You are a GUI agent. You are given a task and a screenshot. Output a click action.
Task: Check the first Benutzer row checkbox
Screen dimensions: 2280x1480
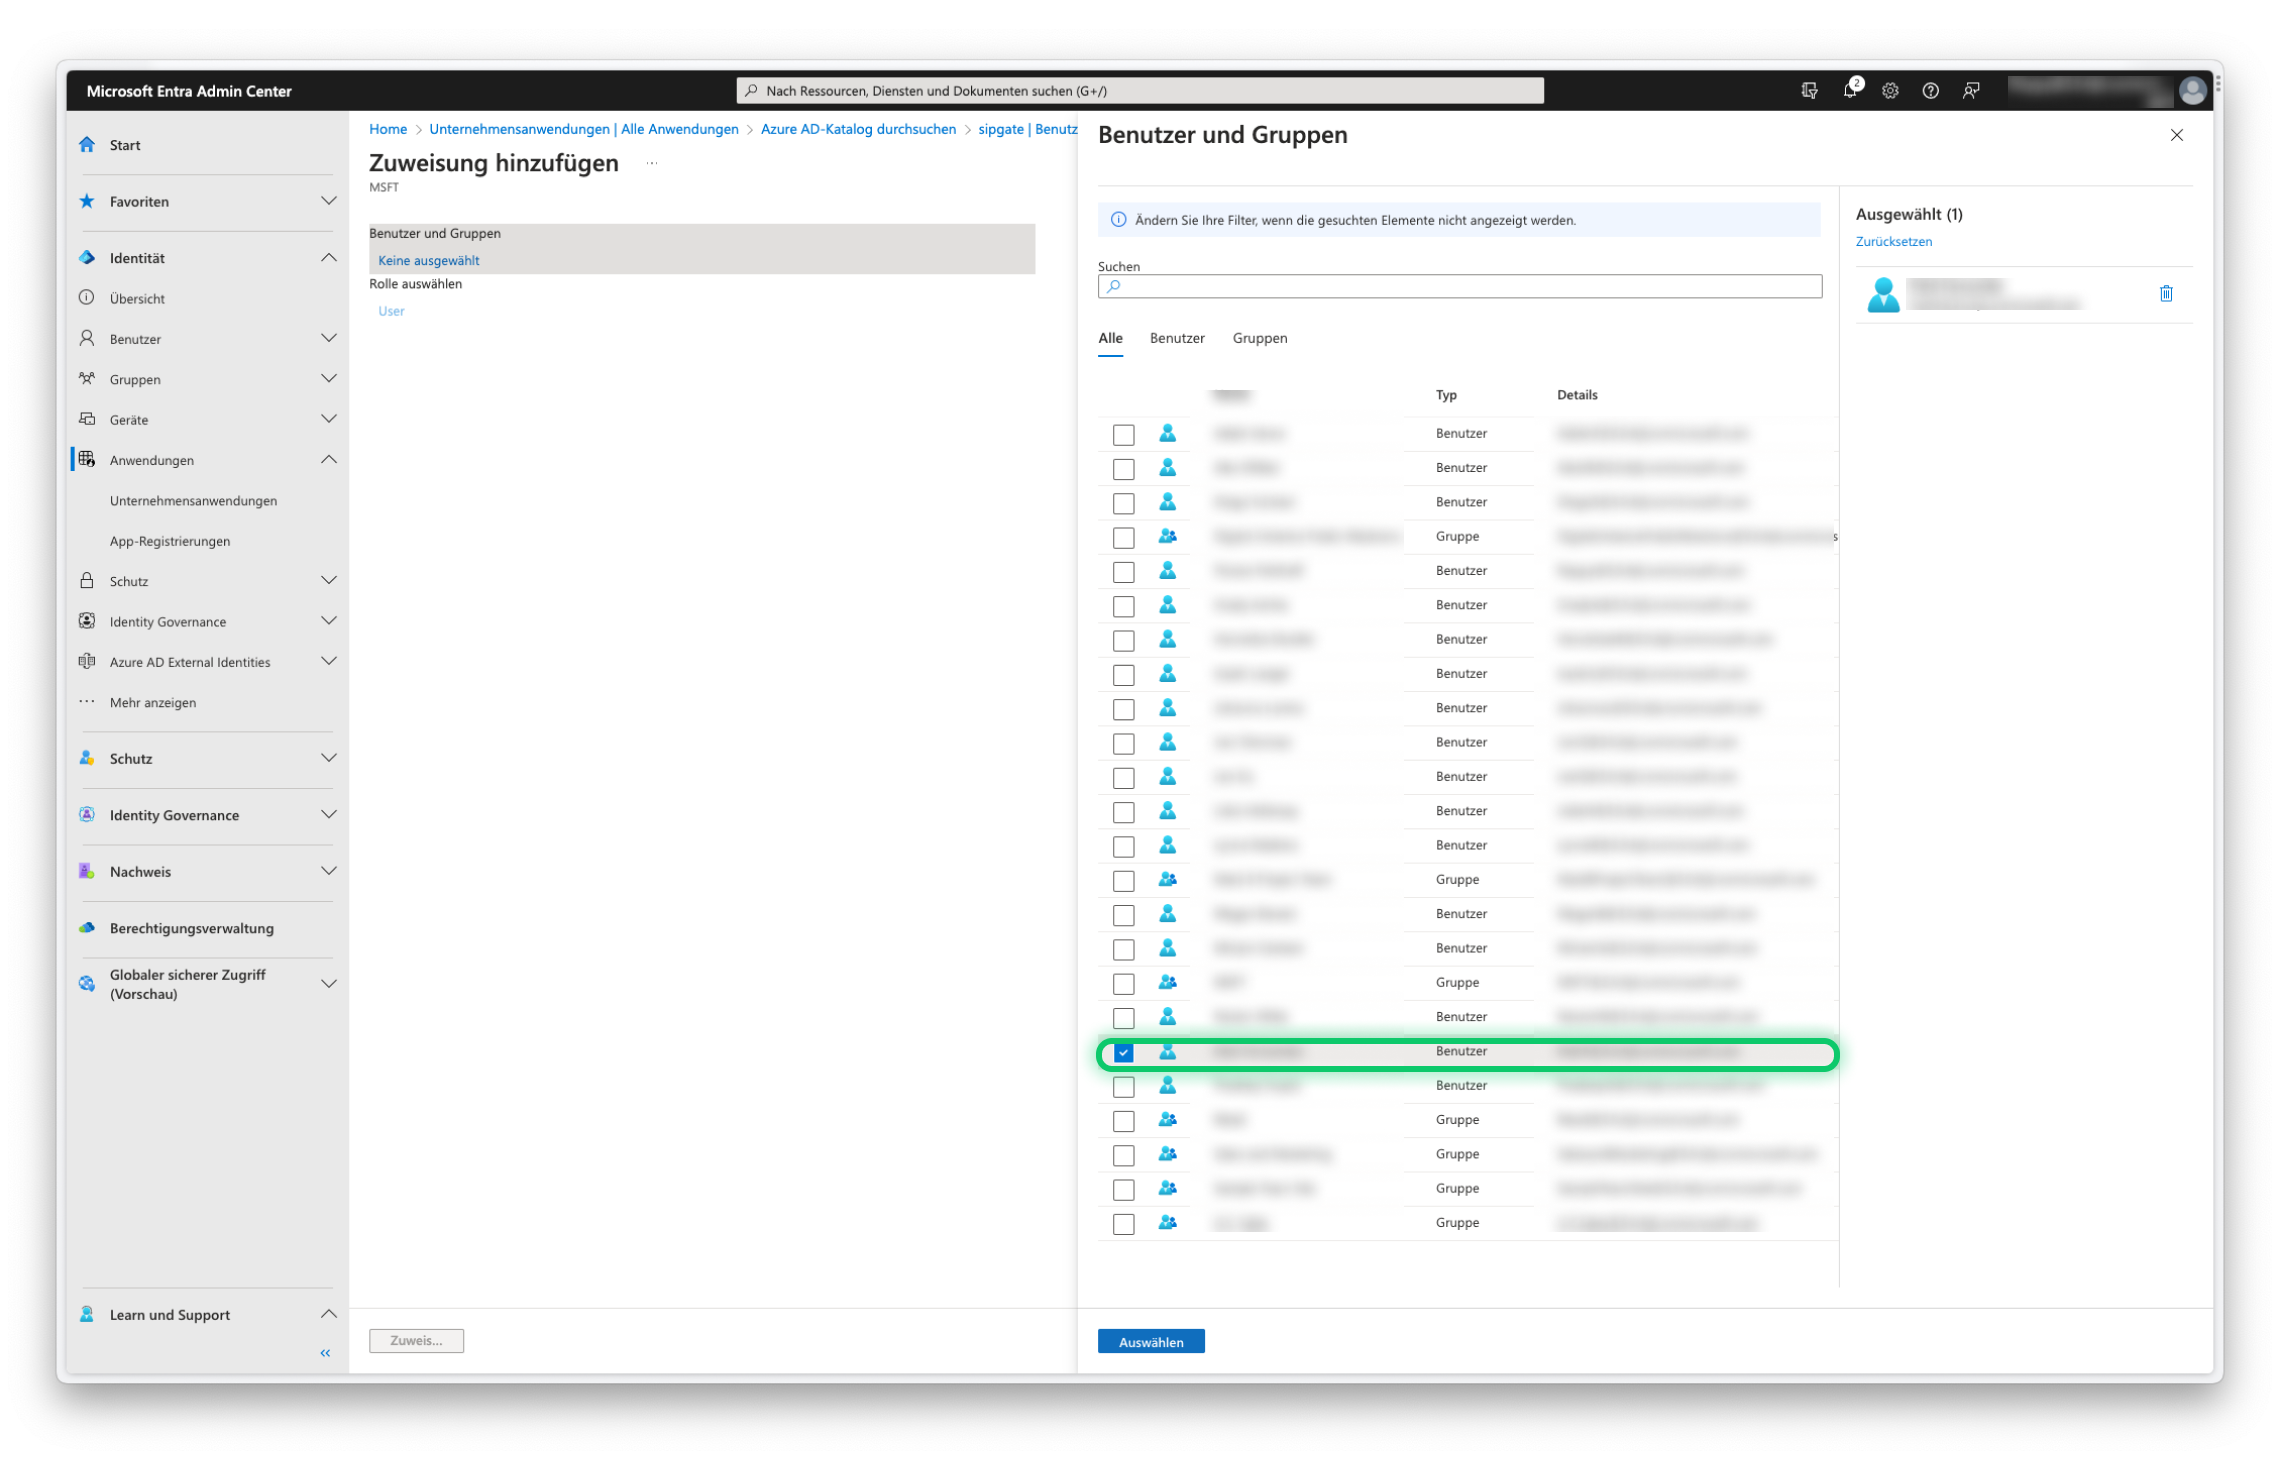1123,434
